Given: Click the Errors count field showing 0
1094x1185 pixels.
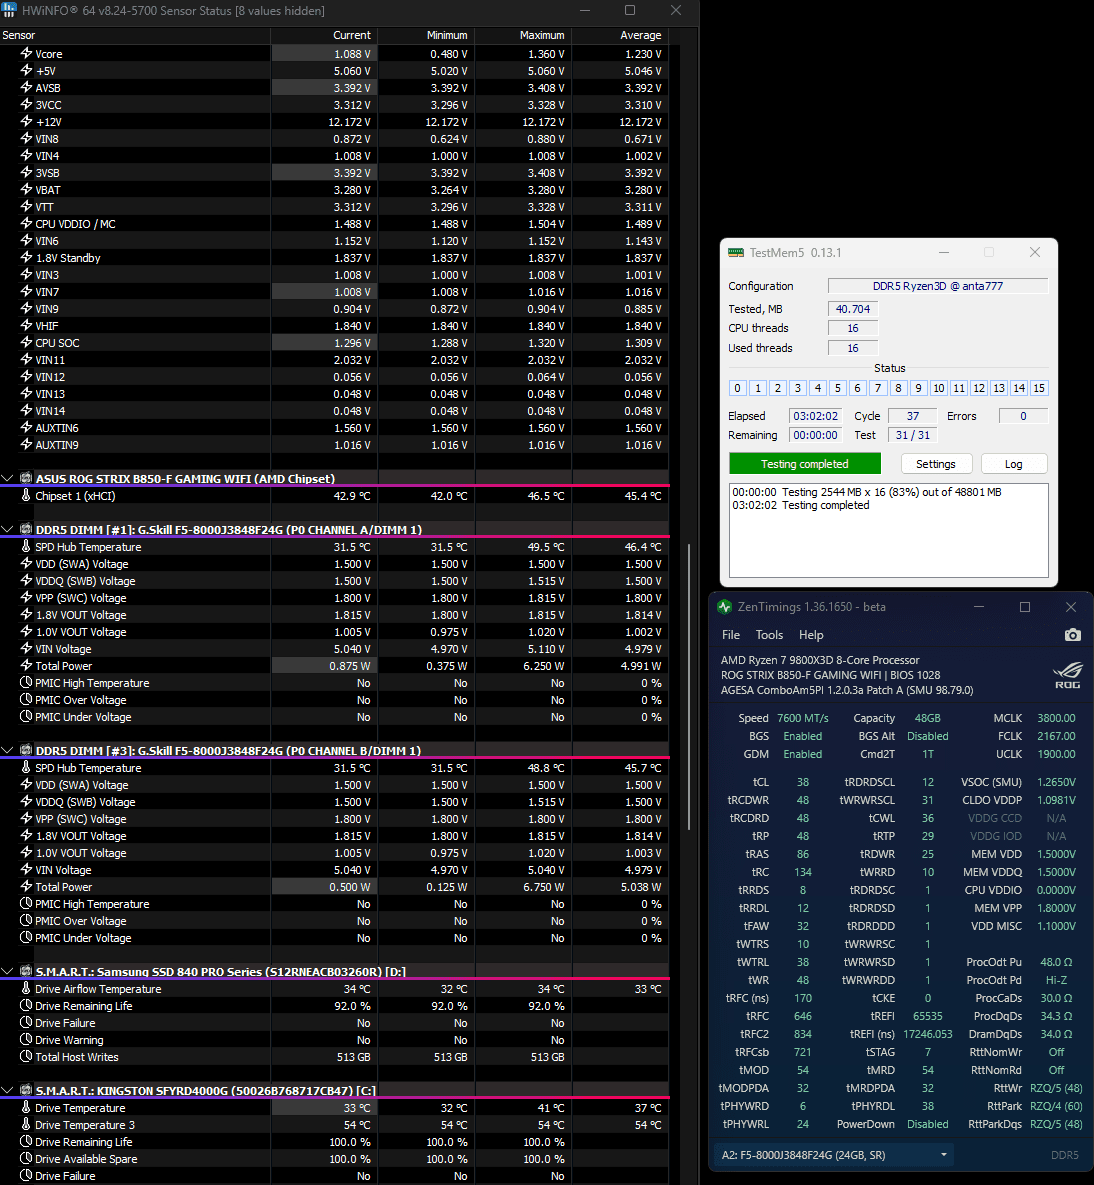Looking at the screenshot, I should (x=1023, y=416).
